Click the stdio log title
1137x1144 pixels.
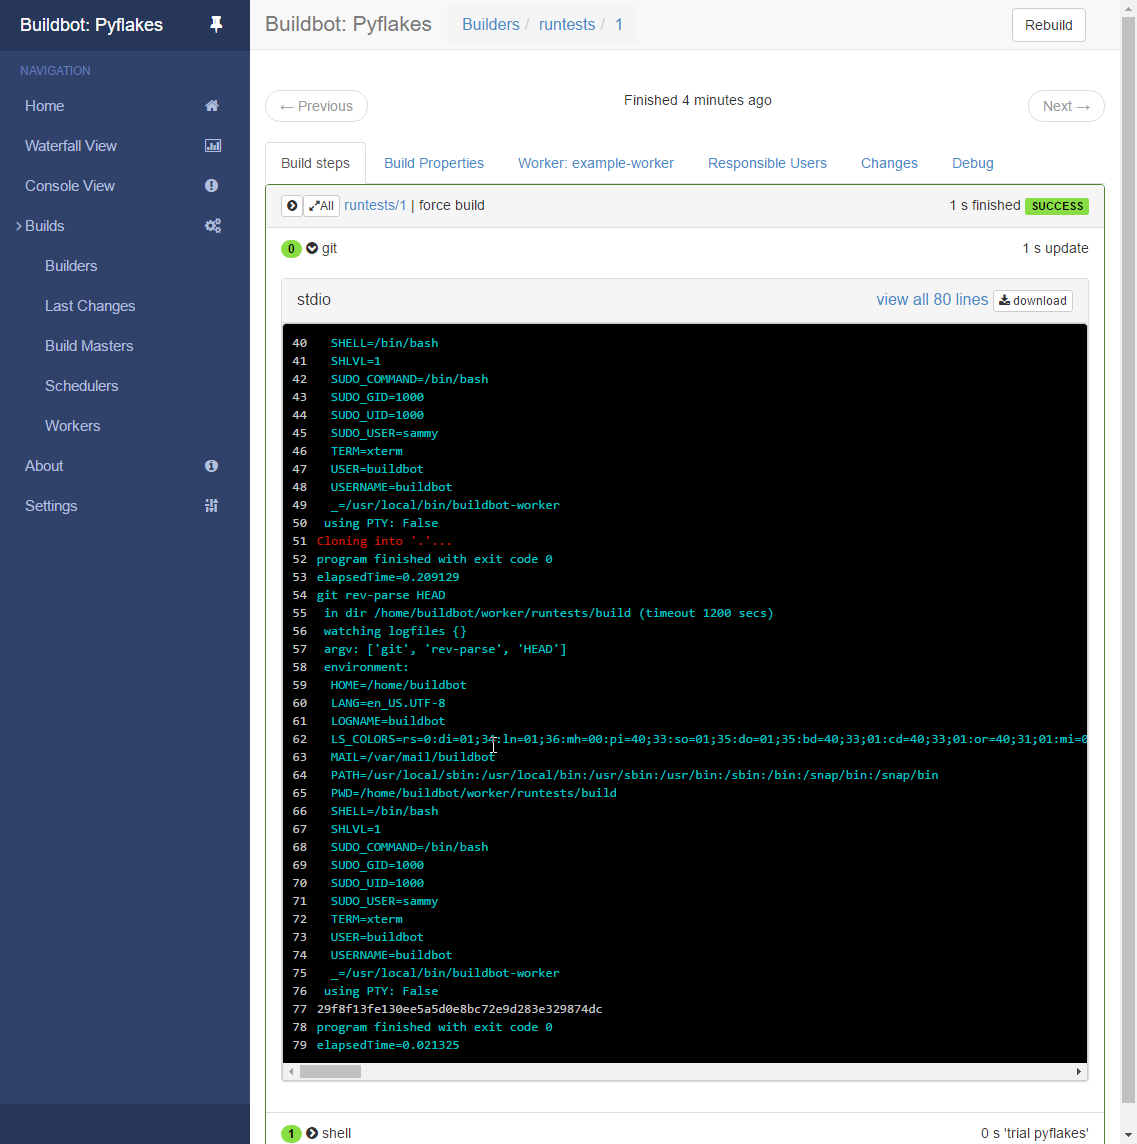point(314,300)
